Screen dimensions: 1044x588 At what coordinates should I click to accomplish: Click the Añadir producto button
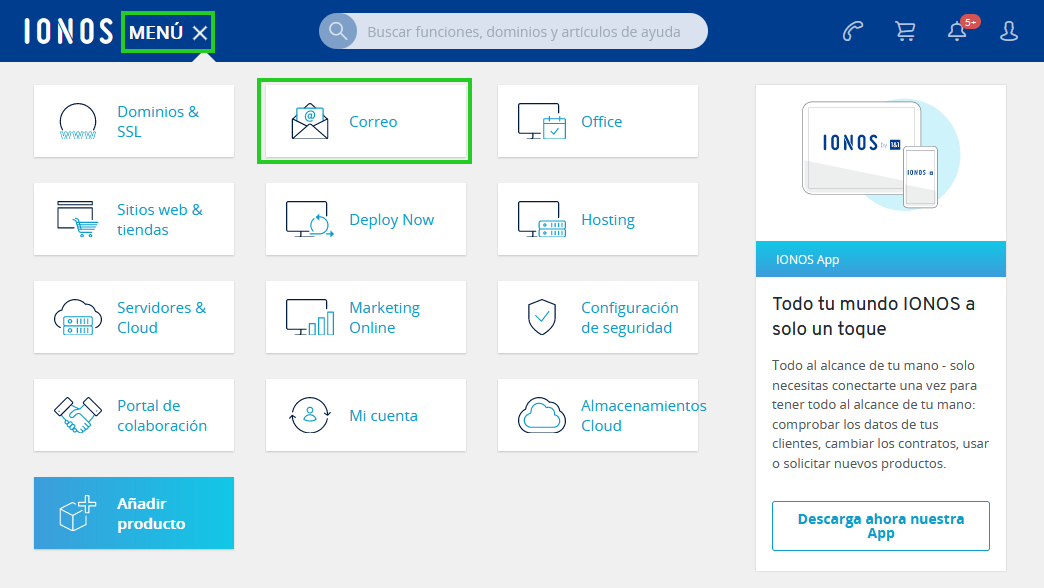point(134,513)
